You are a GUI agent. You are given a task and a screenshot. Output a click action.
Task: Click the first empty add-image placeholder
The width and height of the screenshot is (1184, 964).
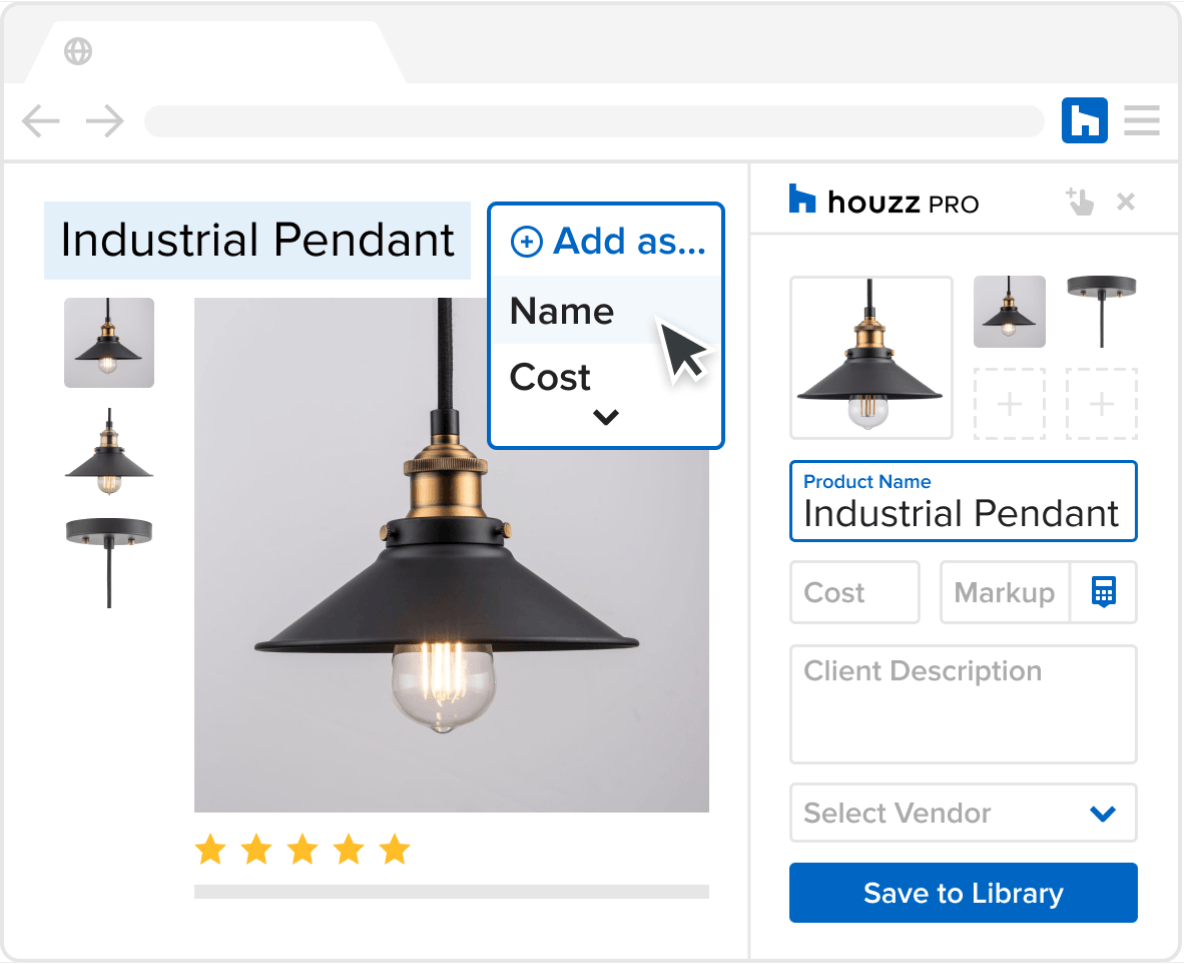(1010, 404)
